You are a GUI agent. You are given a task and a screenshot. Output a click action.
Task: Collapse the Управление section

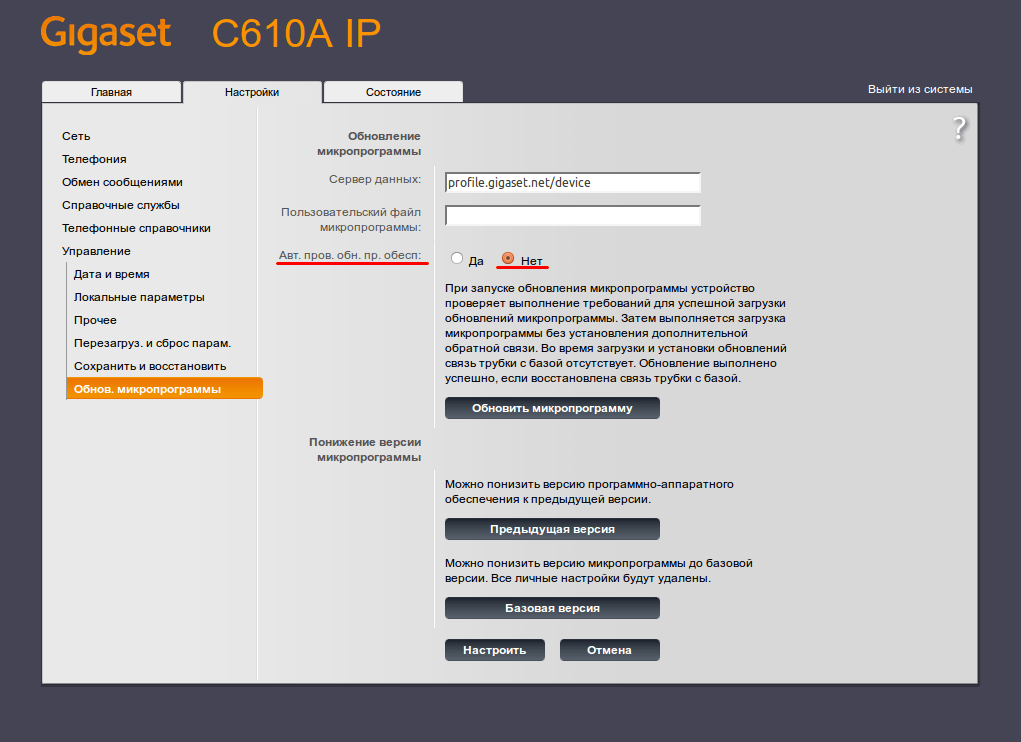[x=96, y=251]
